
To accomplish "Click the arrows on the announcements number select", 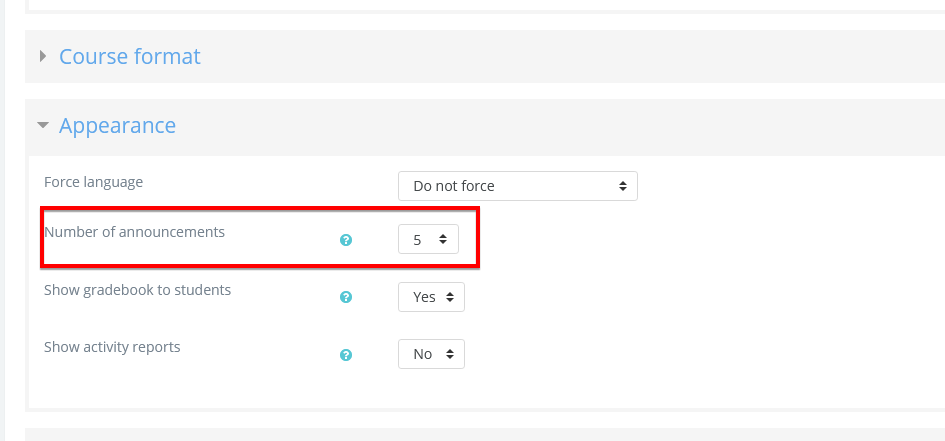I will point(443,240).
